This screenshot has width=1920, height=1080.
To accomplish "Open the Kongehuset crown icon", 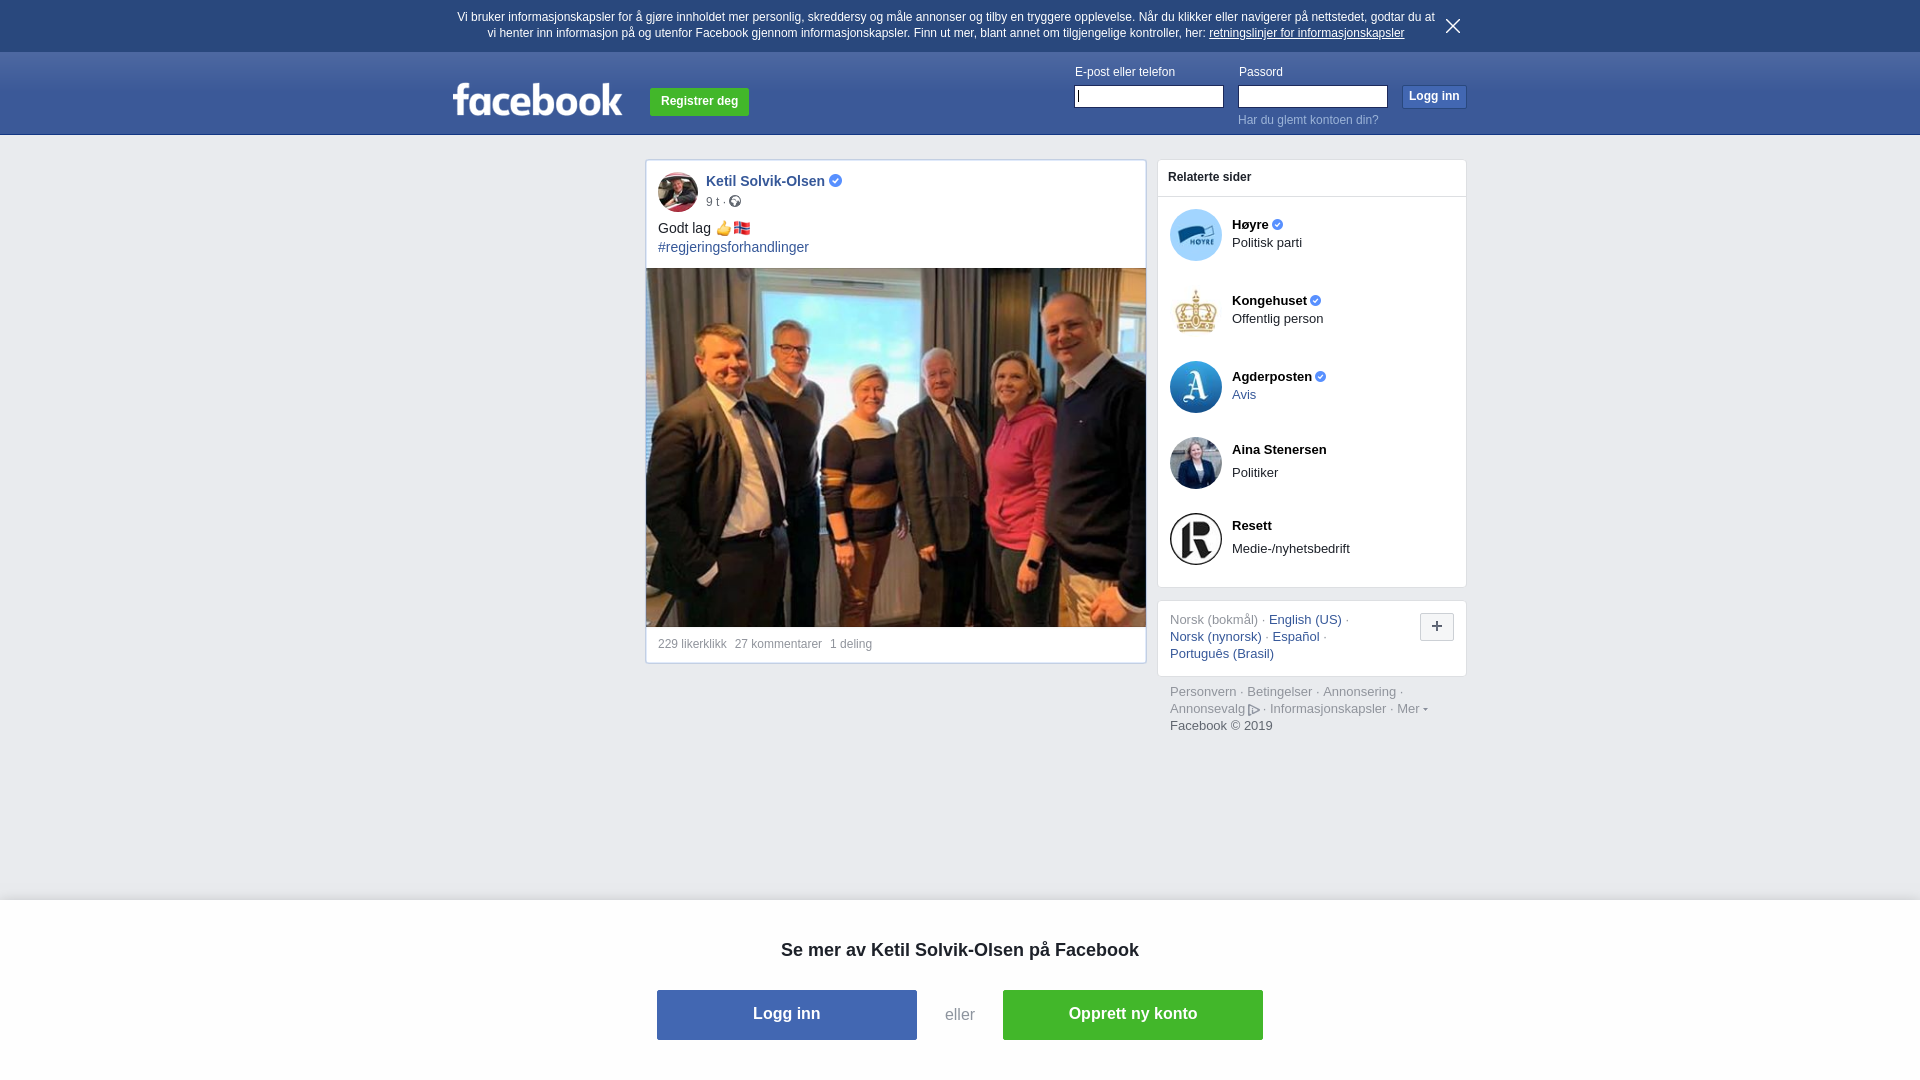I will pos(1196,311).
